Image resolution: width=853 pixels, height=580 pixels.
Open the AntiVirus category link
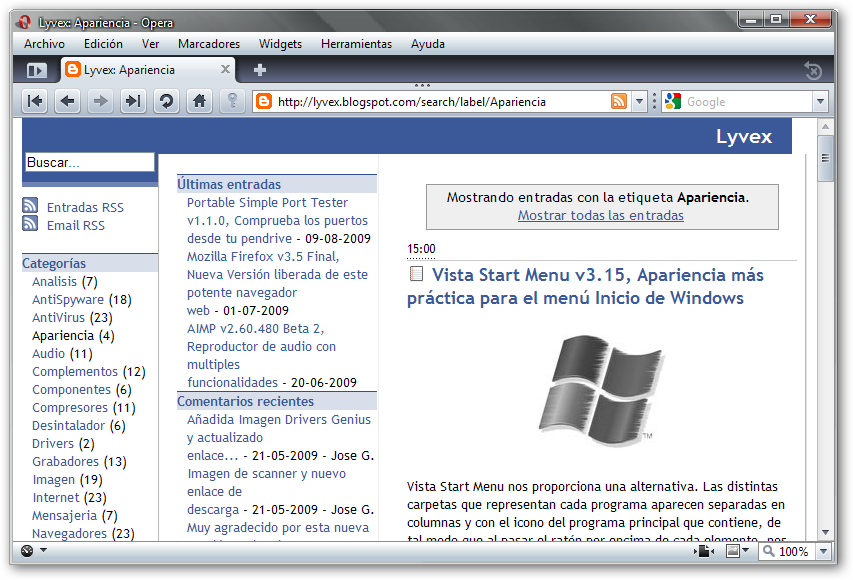coord(58,318)
